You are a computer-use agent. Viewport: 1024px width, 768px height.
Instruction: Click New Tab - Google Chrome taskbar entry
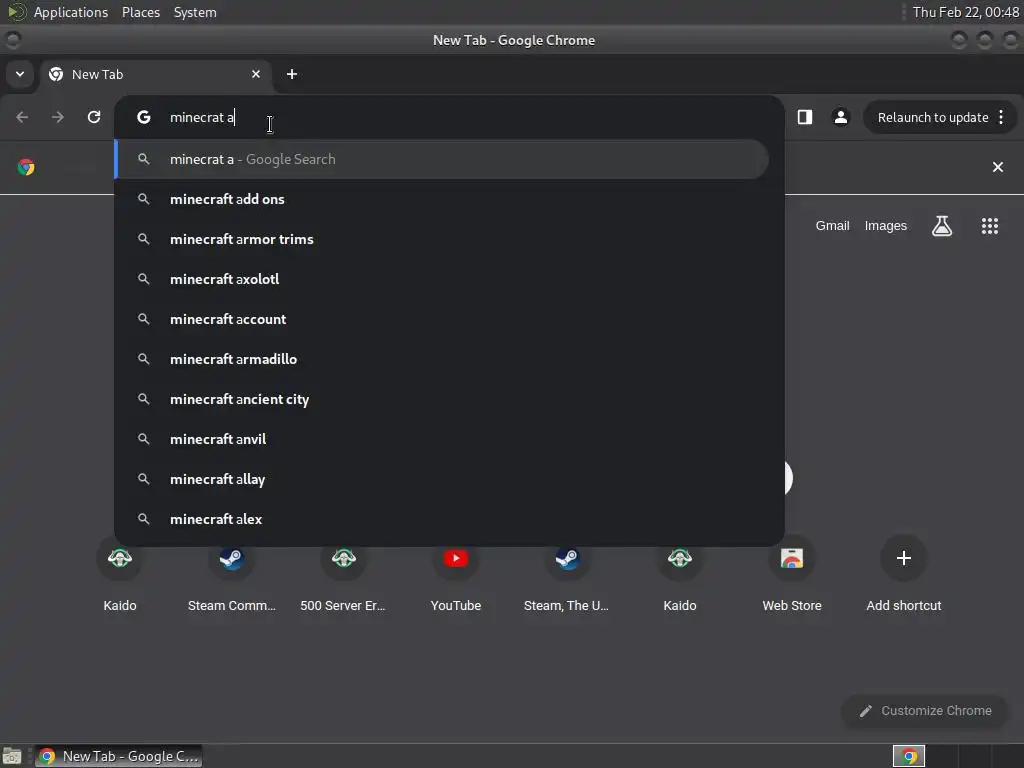(x=118, y=756)
